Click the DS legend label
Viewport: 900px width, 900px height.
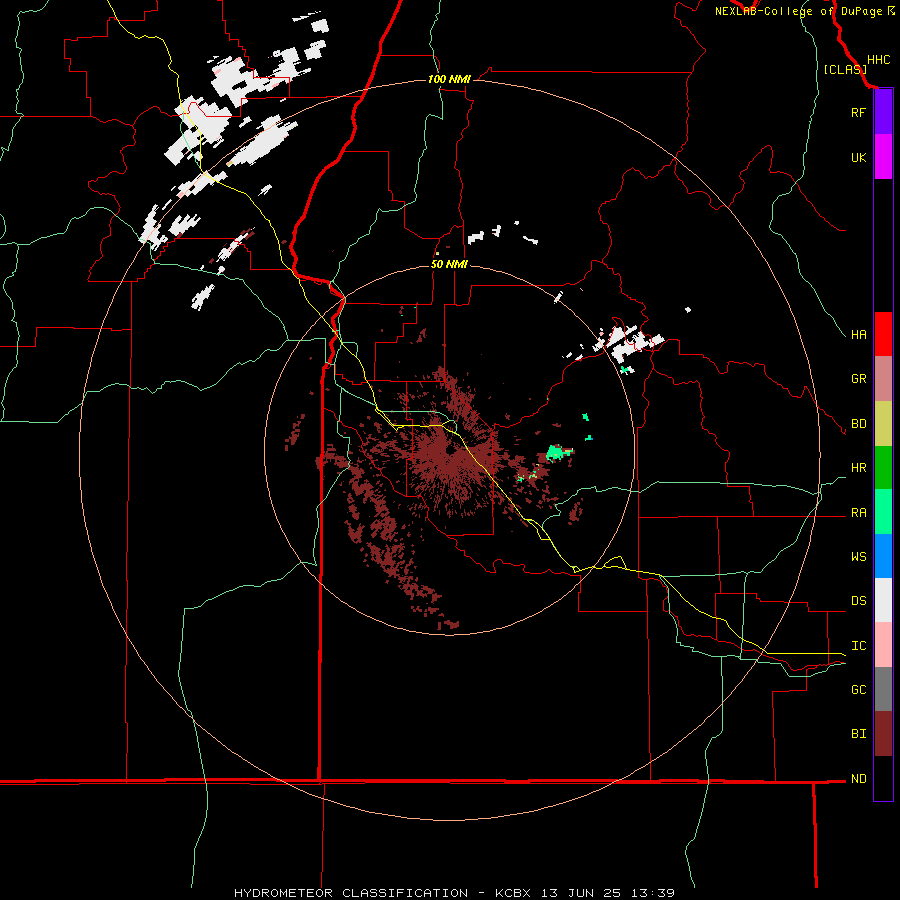pos(858,601)
